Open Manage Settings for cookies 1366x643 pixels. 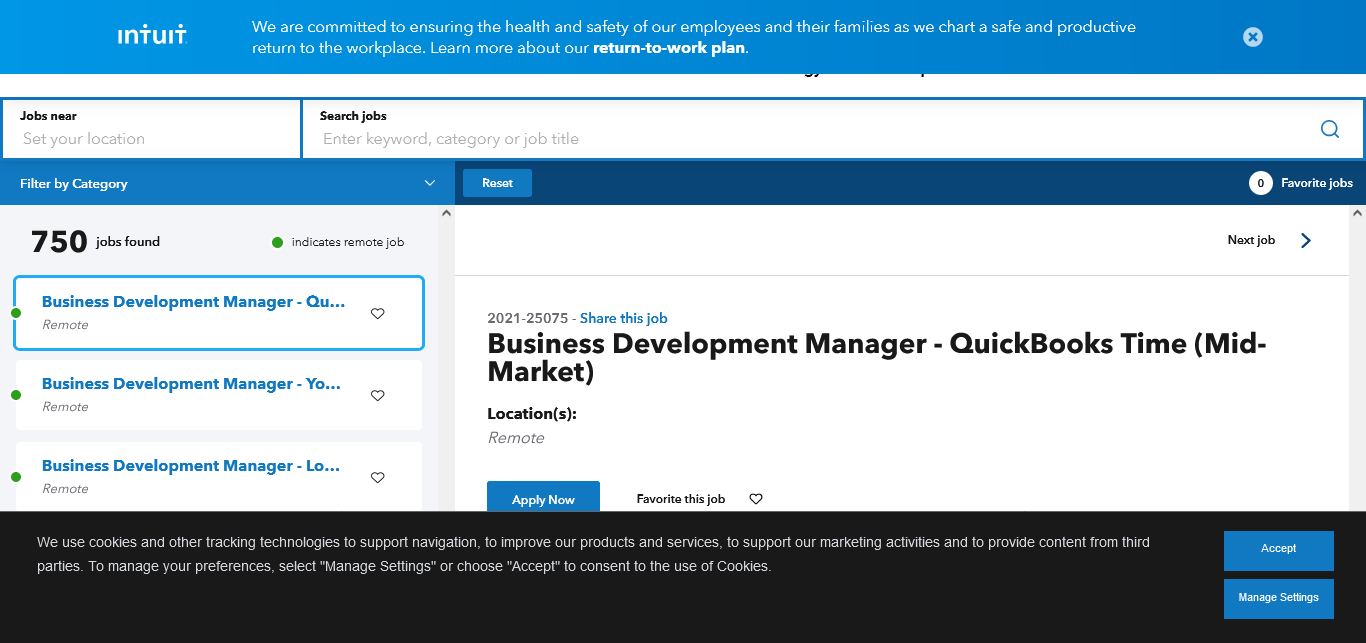tap(1278, 598)
